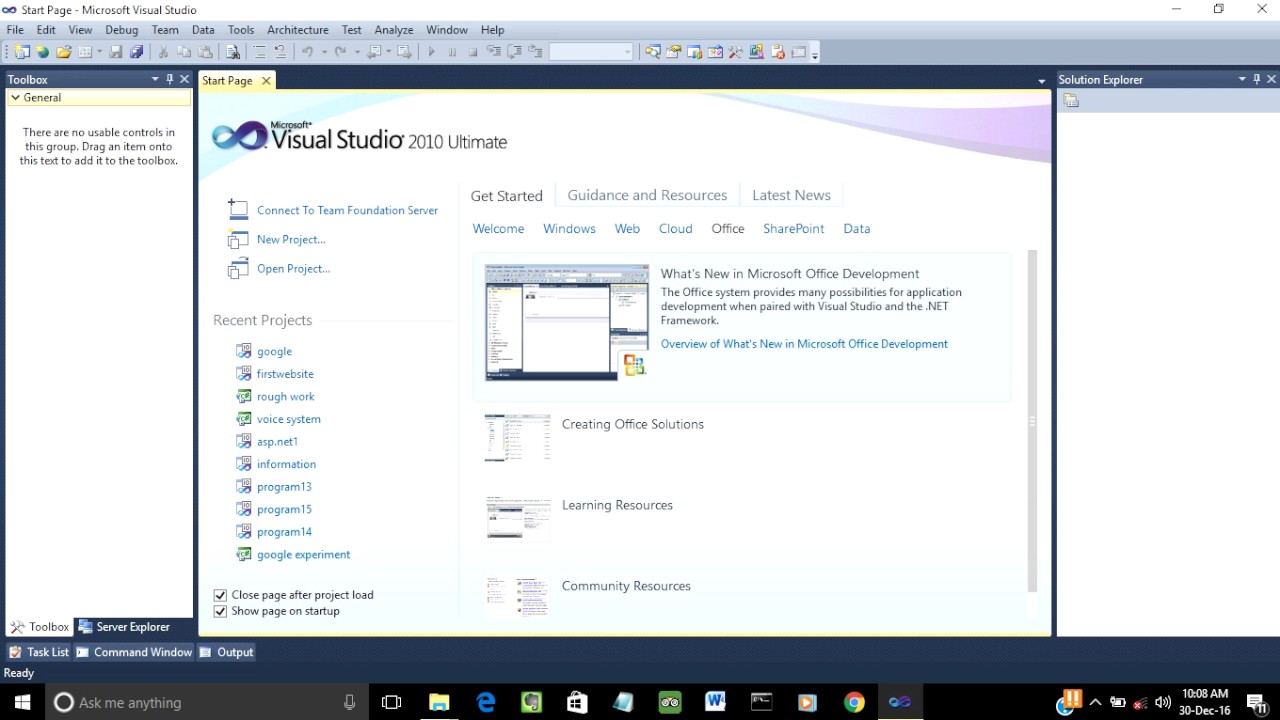The width and height of the screenshot is (1280, 720).
Task: Expand the Undo history dropdown arrow
Action: (x=323, y=52)
